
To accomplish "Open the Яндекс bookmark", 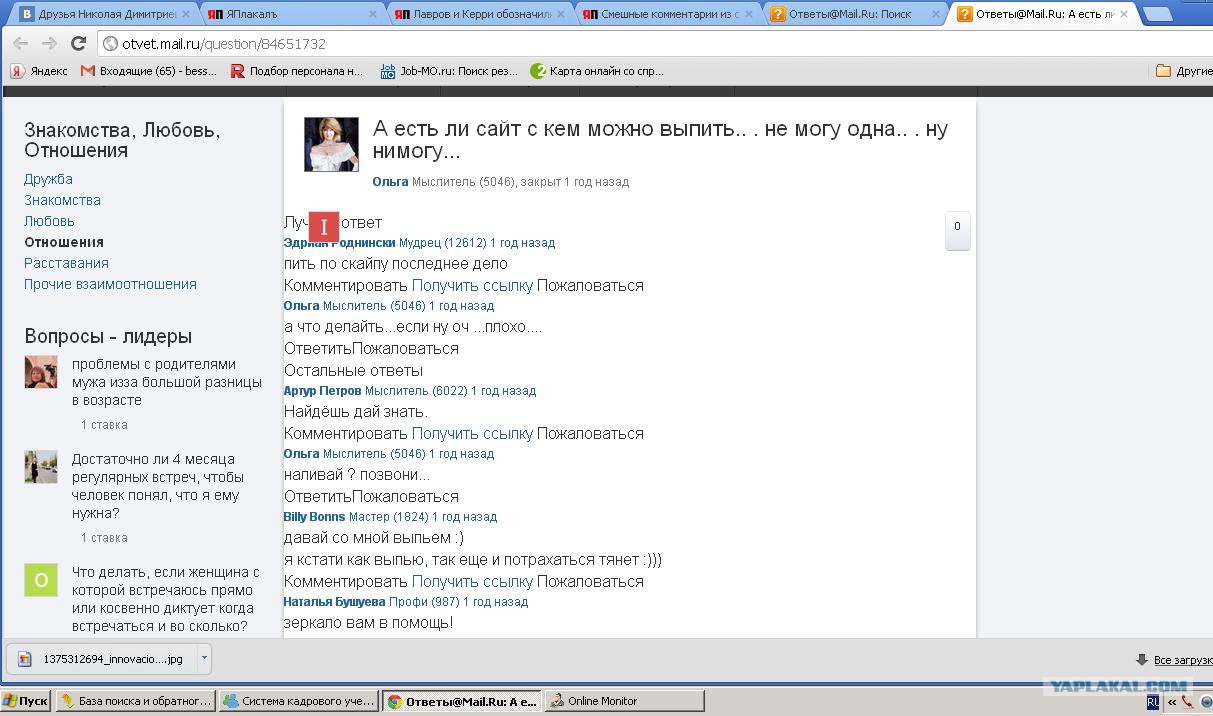I will click(39, 71).
